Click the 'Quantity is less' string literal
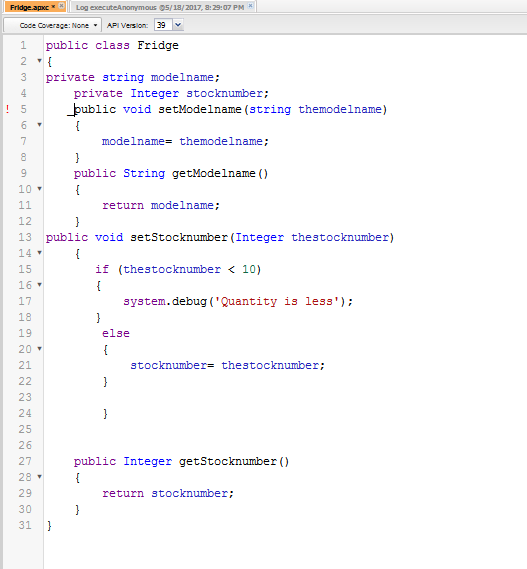527x569 pixels. [277, 302]
